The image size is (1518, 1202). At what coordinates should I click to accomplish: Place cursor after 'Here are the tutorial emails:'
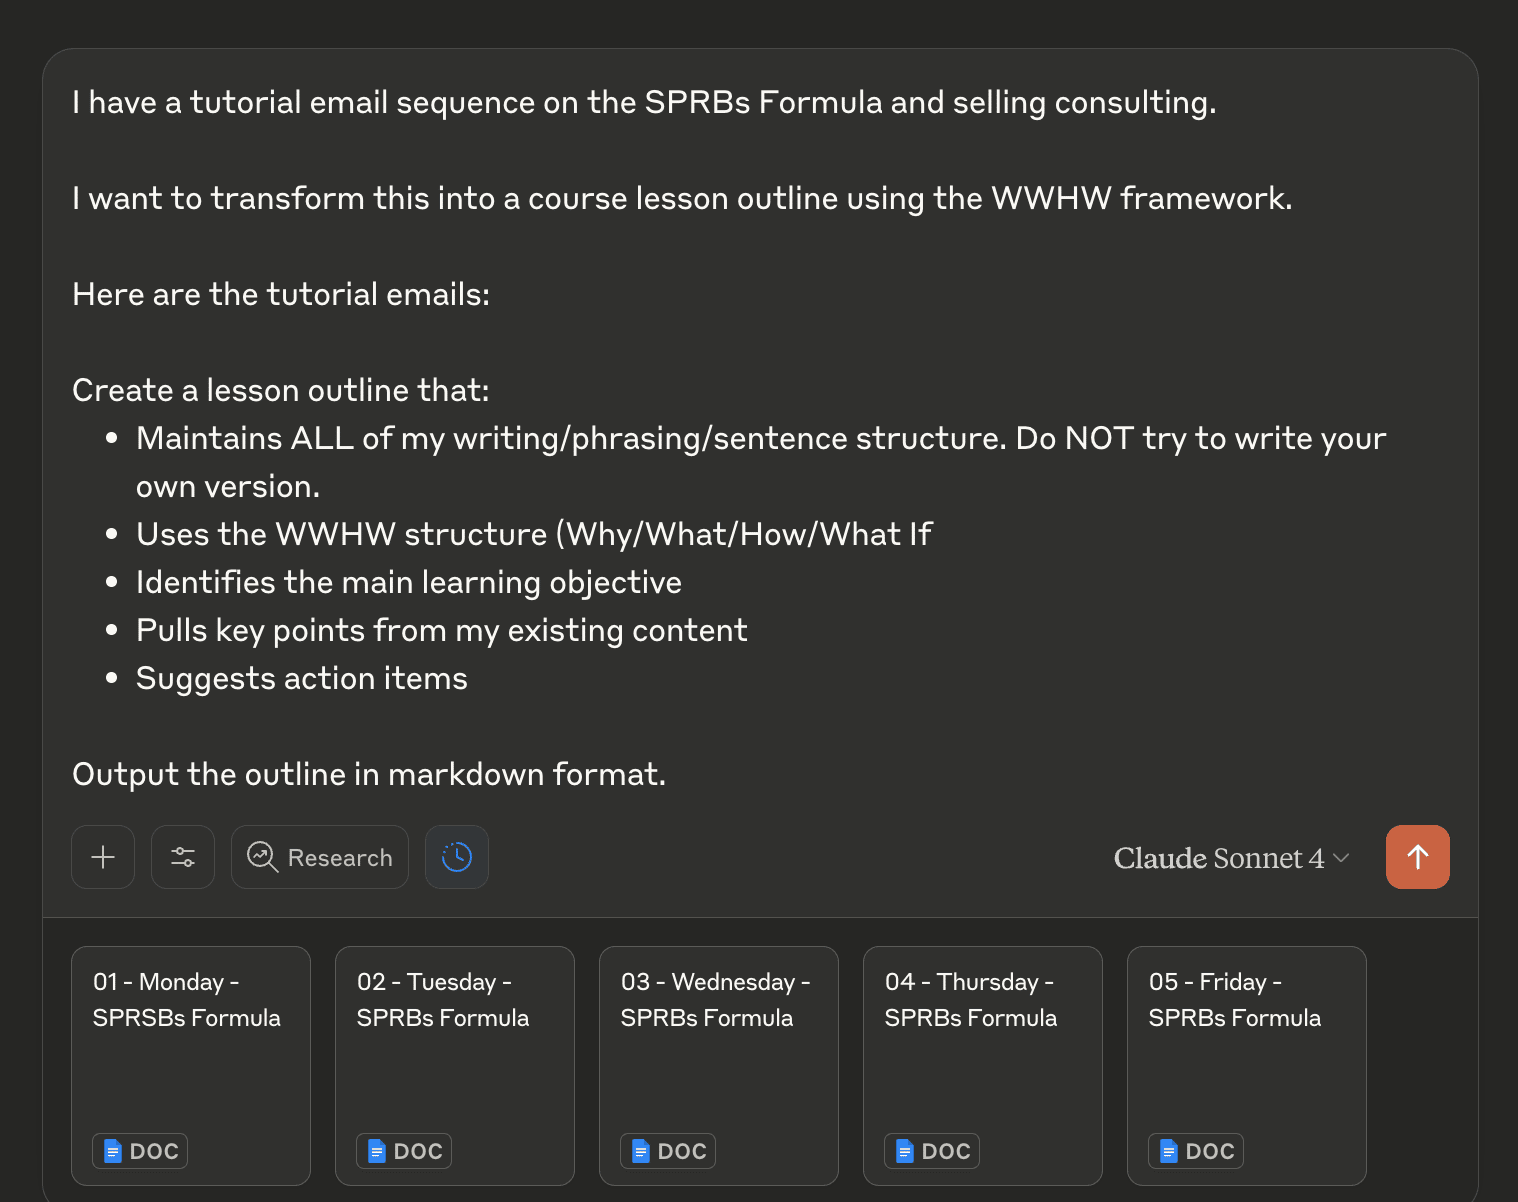(491, 295)
